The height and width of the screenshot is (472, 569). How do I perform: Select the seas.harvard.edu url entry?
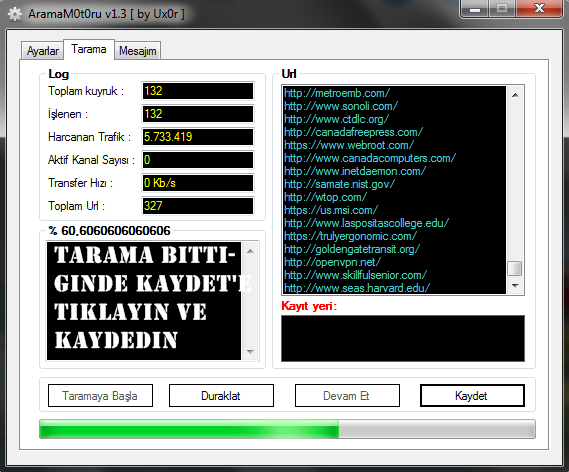click(357, 288)
